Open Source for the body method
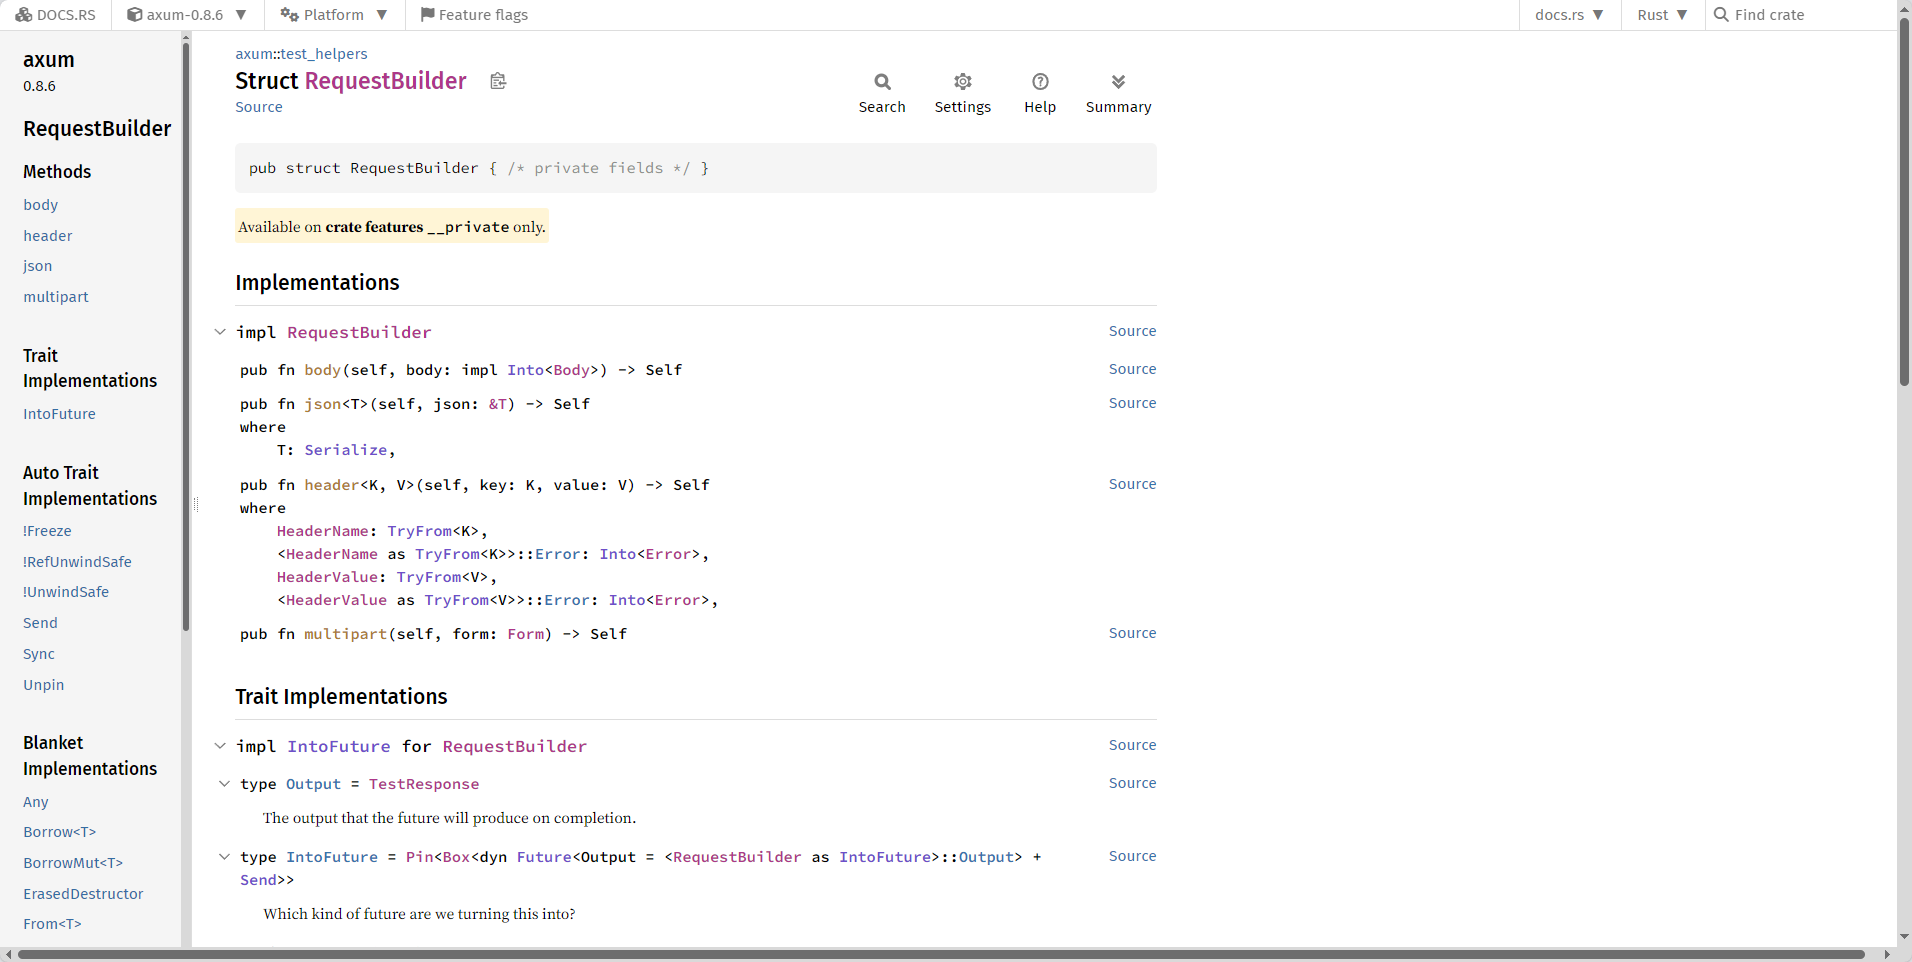The width and height of the screenshot is (1912, 962). click(1132, 369)
